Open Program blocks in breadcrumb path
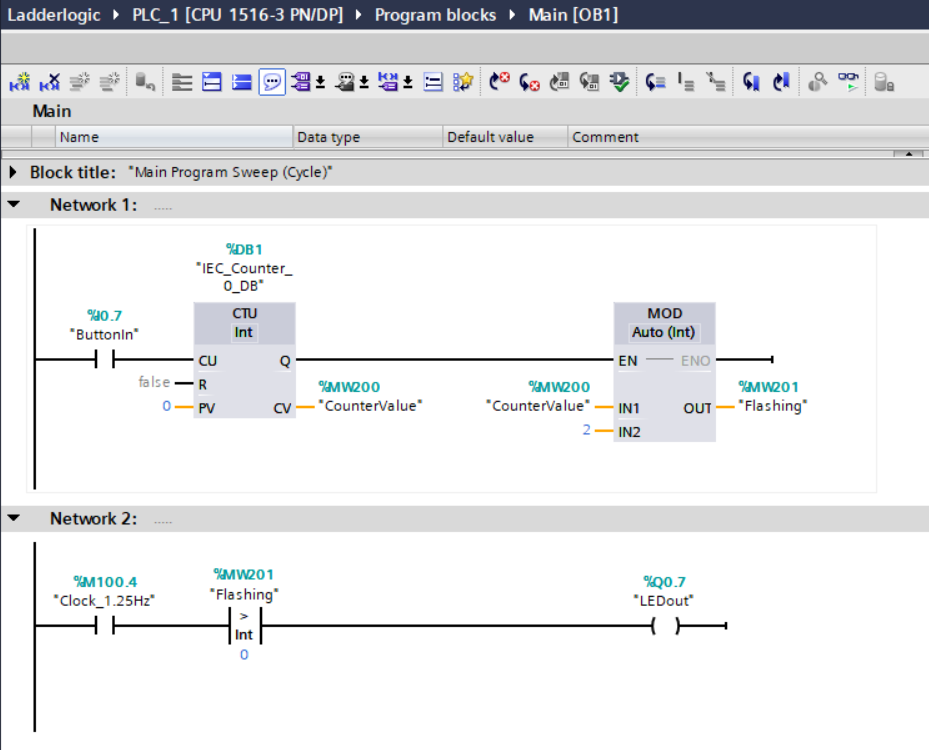 pyautogui.click(x=437, y=15)
